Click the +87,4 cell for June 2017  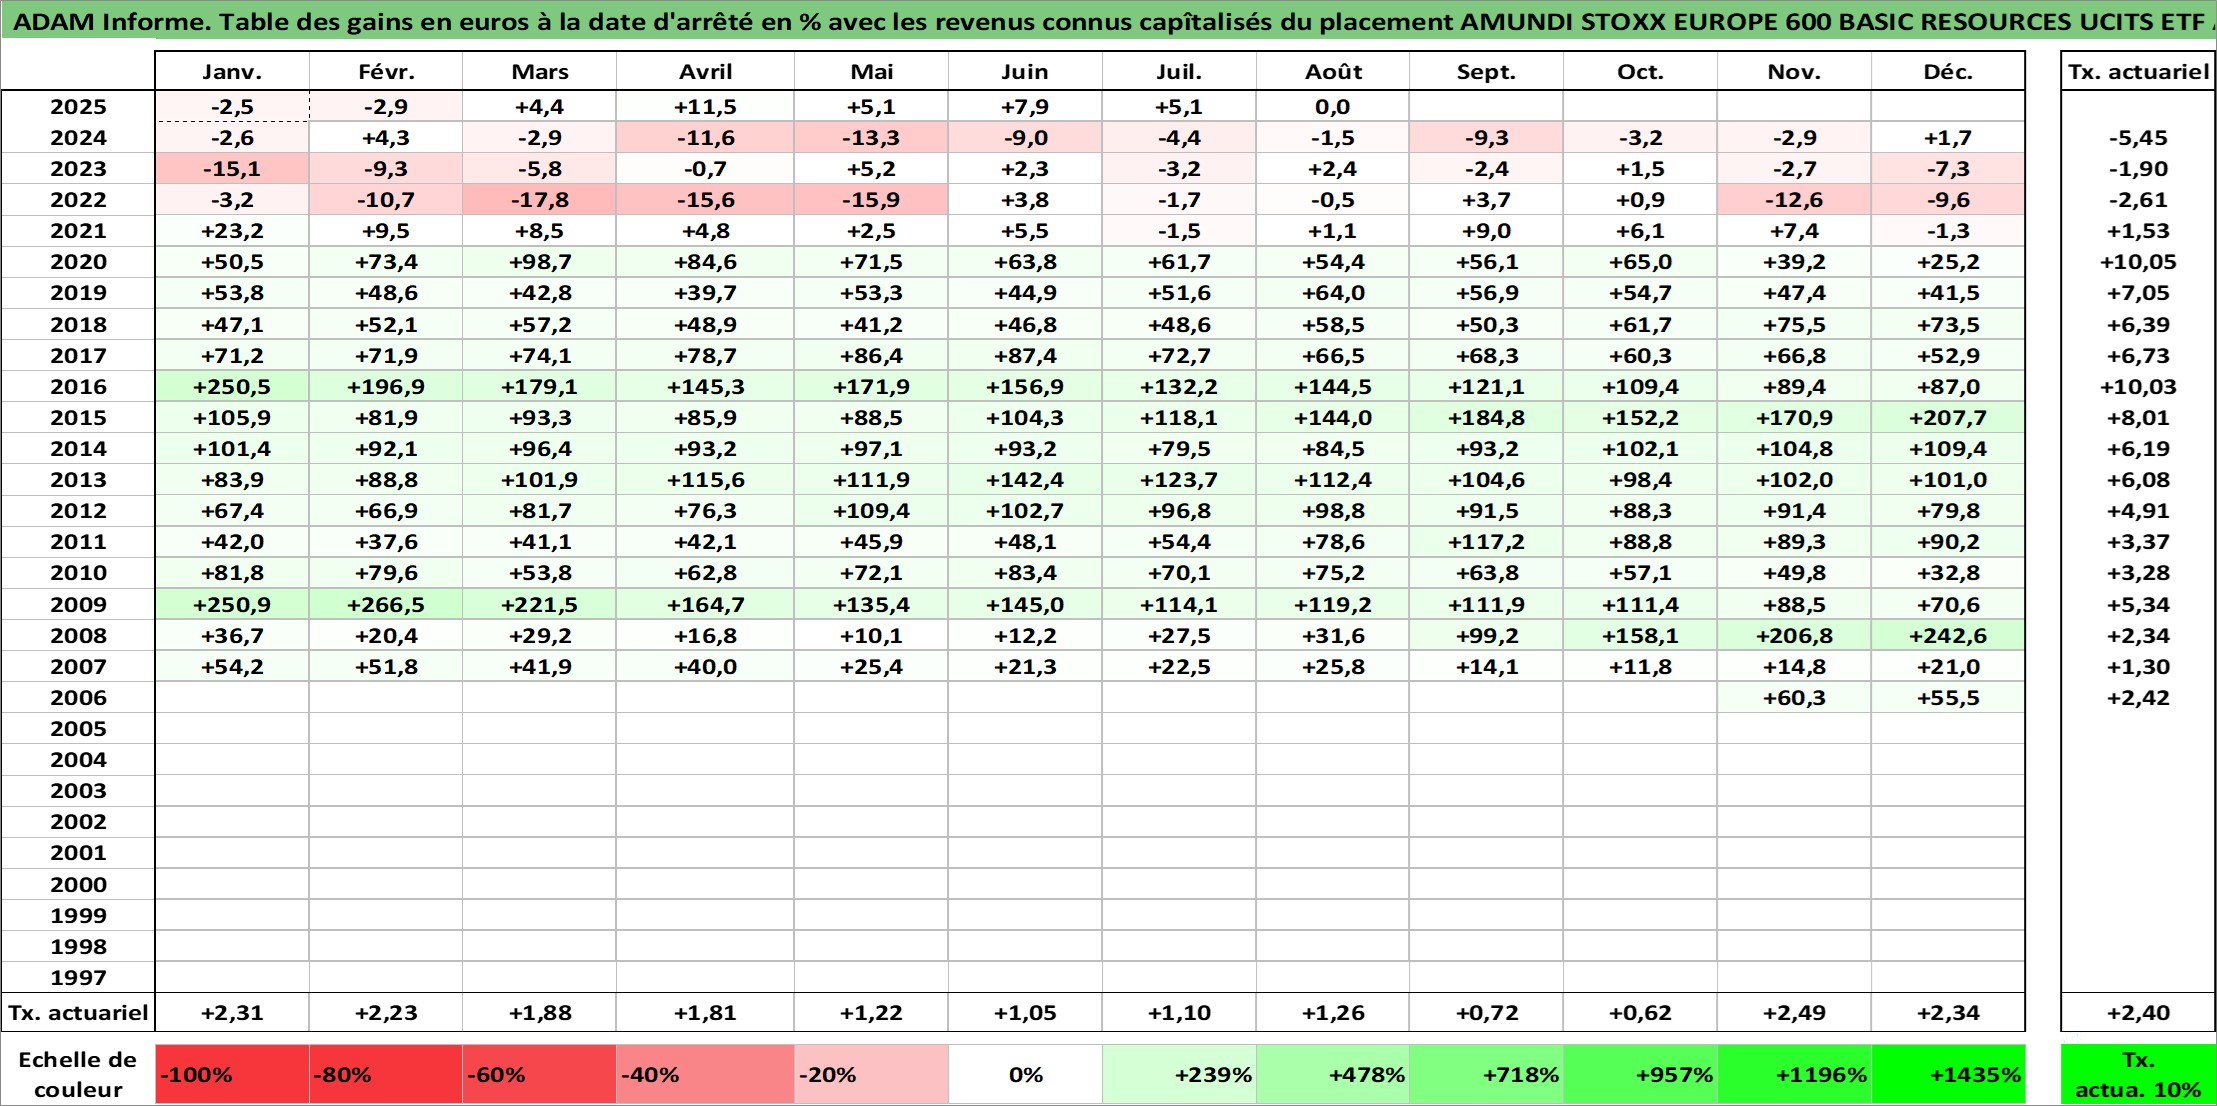click(1025, 356)
